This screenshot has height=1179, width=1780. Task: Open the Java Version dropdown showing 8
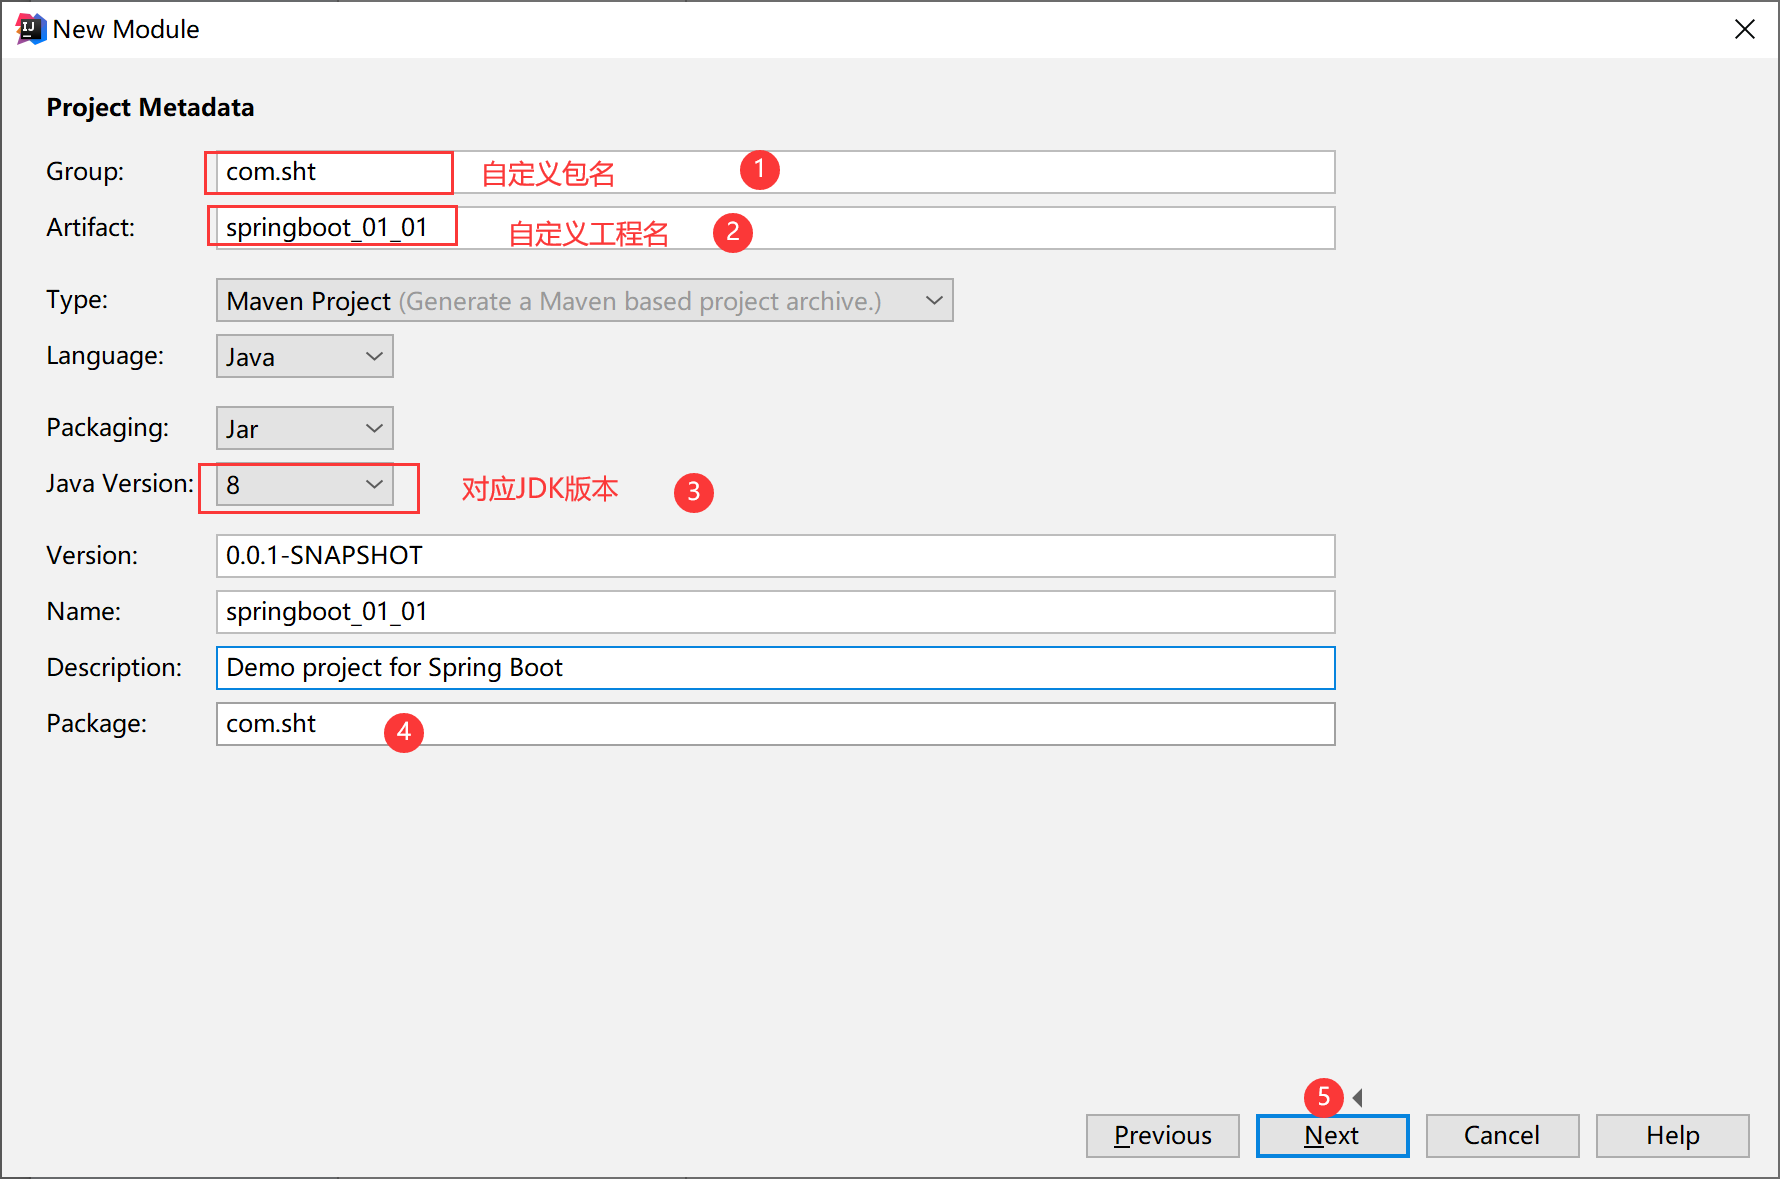(x=304, y=485)
